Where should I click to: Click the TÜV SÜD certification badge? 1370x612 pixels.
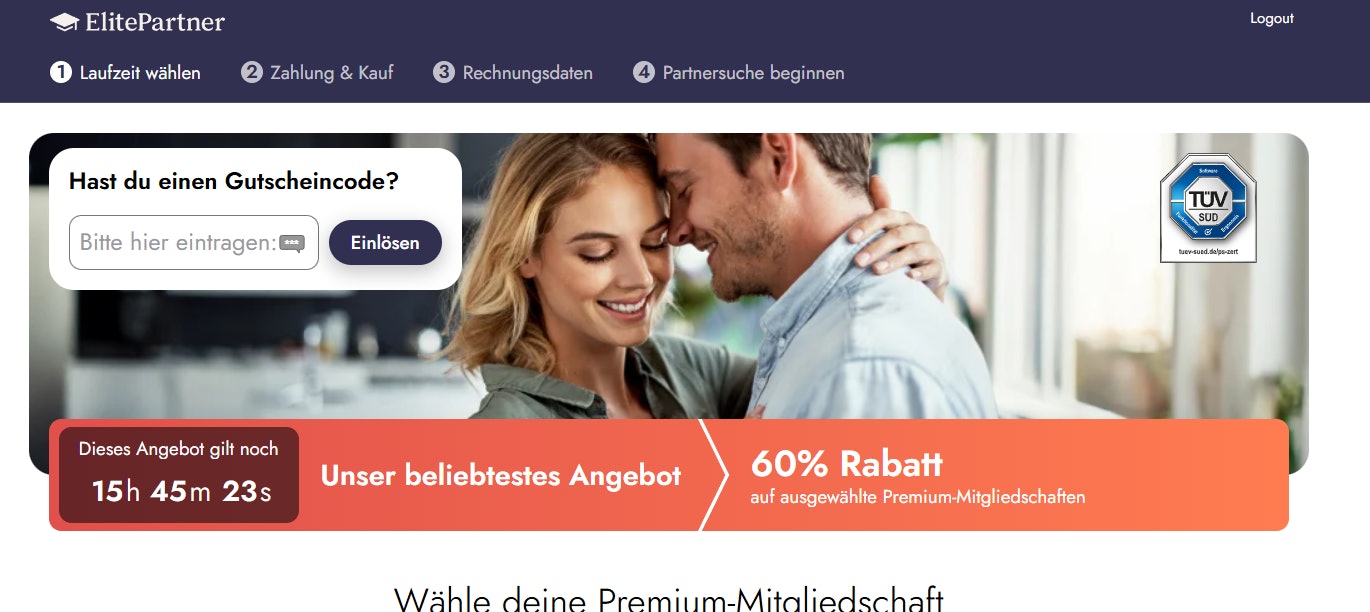tap(1208, 208)
